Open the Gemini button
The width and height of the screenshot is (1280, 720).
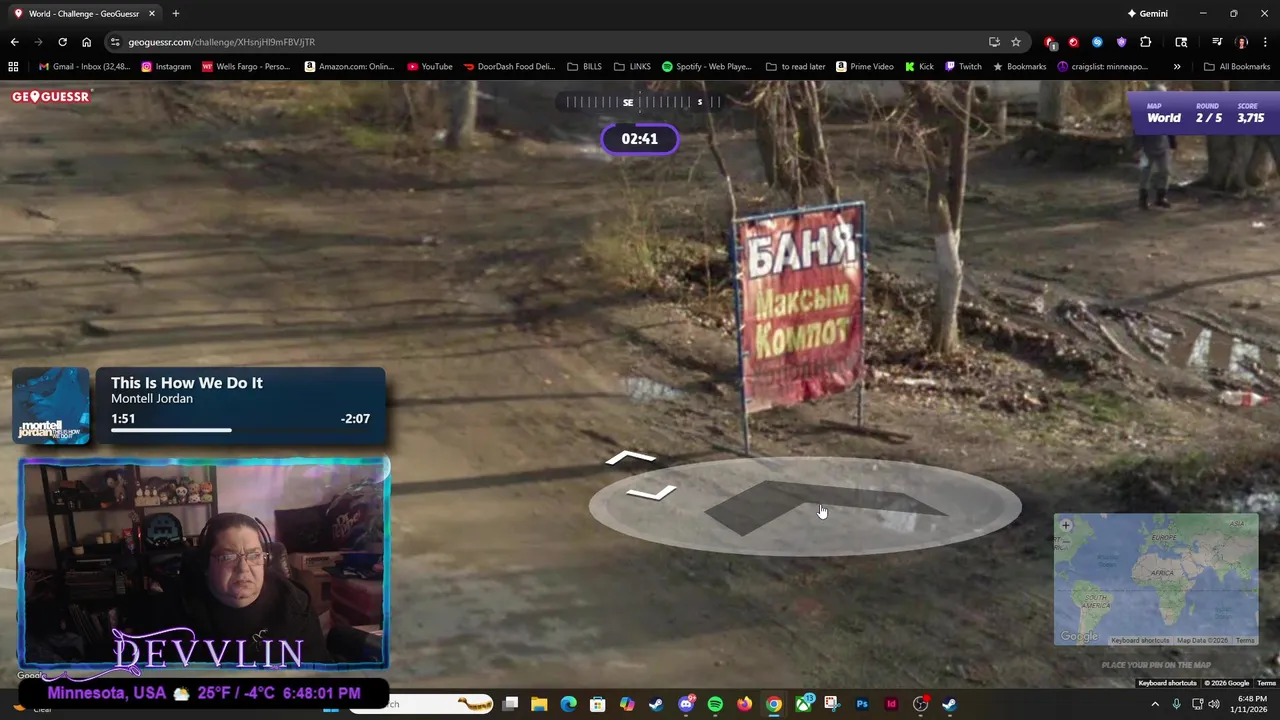[1147, 14]
